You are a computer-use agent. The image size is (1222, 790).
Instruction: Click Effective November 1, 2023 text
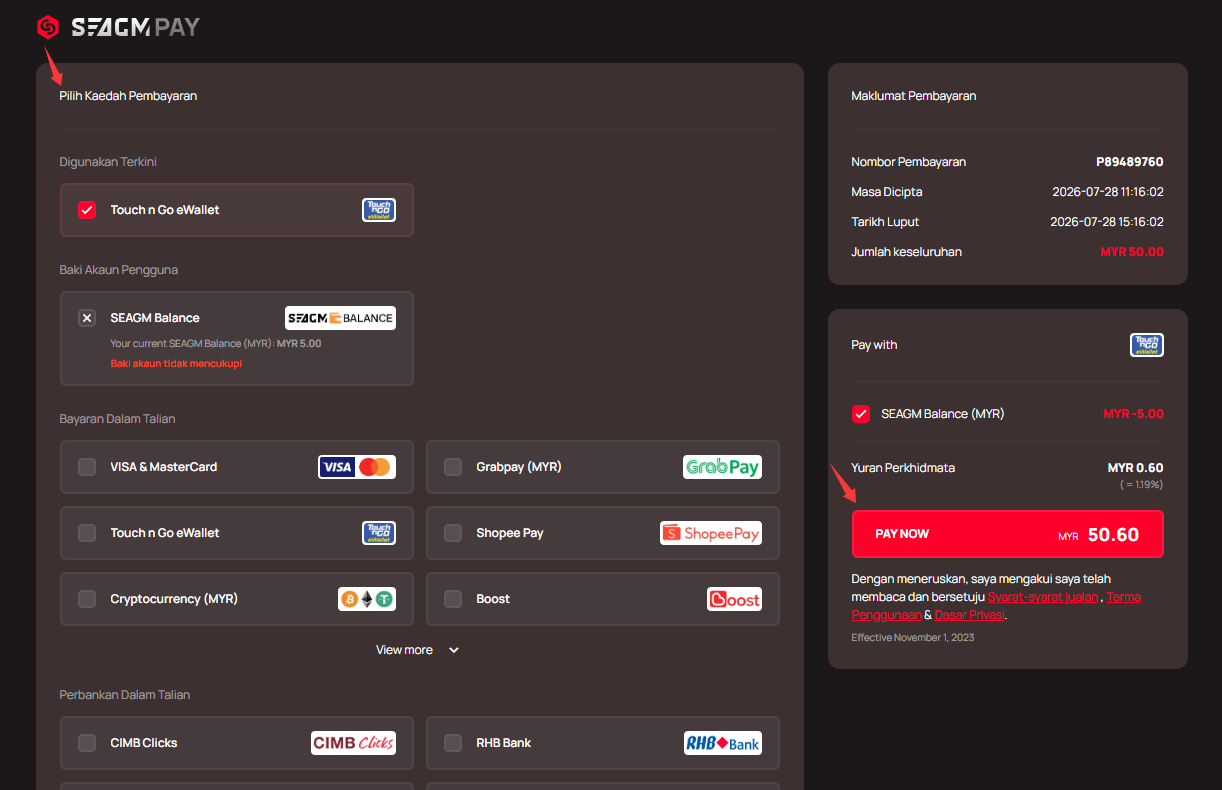pos(912,637)
